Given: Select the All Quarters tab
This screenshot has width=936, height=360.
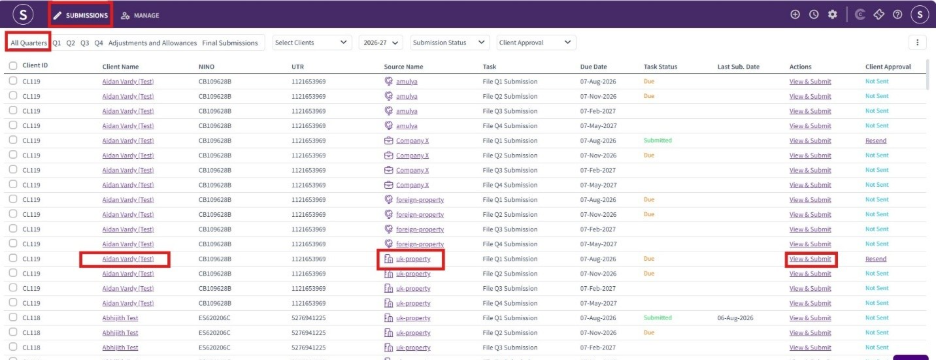Looking at the screenshot, I should tap(28, 43).
